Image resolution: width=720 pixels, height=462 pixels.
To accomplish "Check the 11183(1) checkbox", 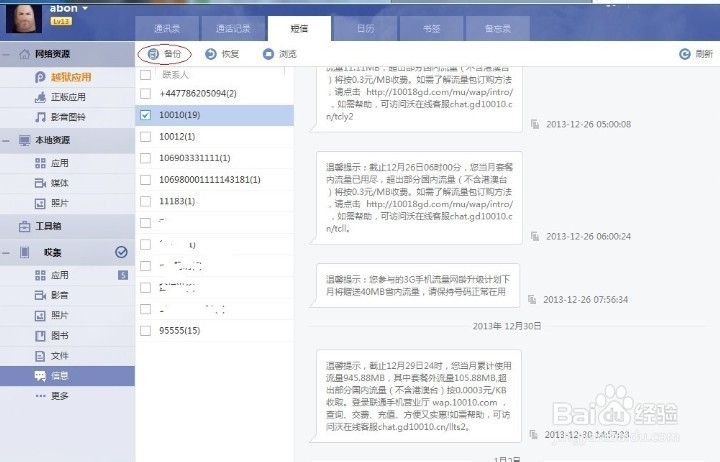I will (146, 202).
